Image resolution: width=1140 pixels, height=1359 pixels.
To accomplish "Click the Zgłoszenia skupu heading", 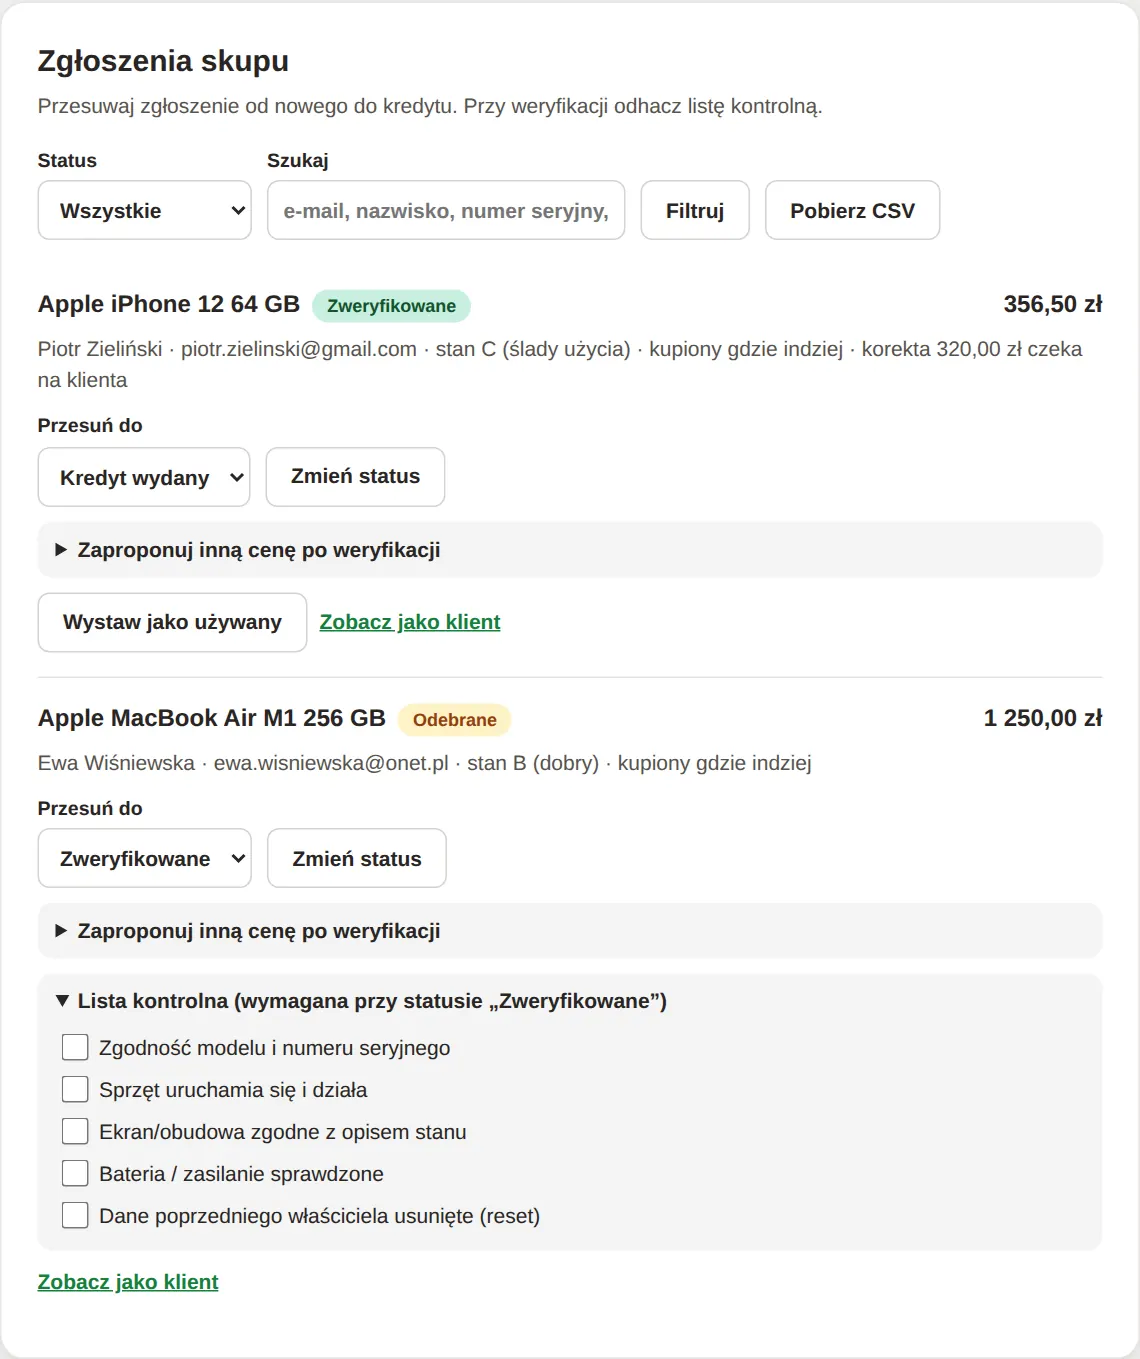I will [x=163, y=61].
